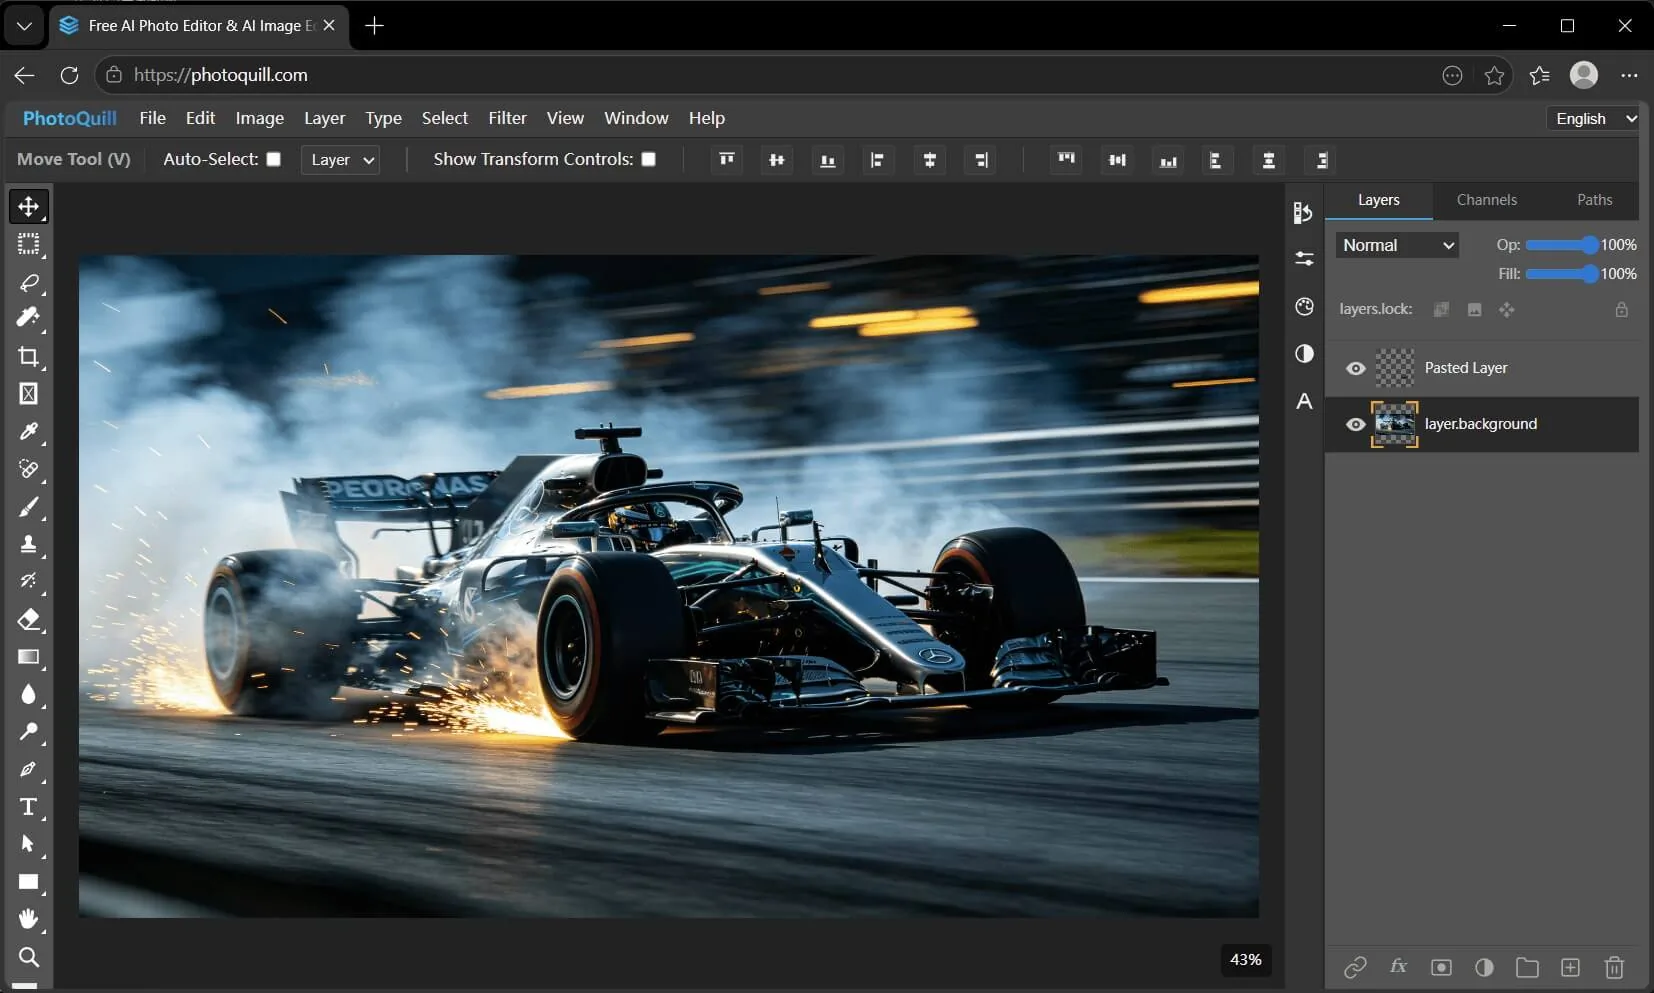Click the link layers icon

(1355, 967)
